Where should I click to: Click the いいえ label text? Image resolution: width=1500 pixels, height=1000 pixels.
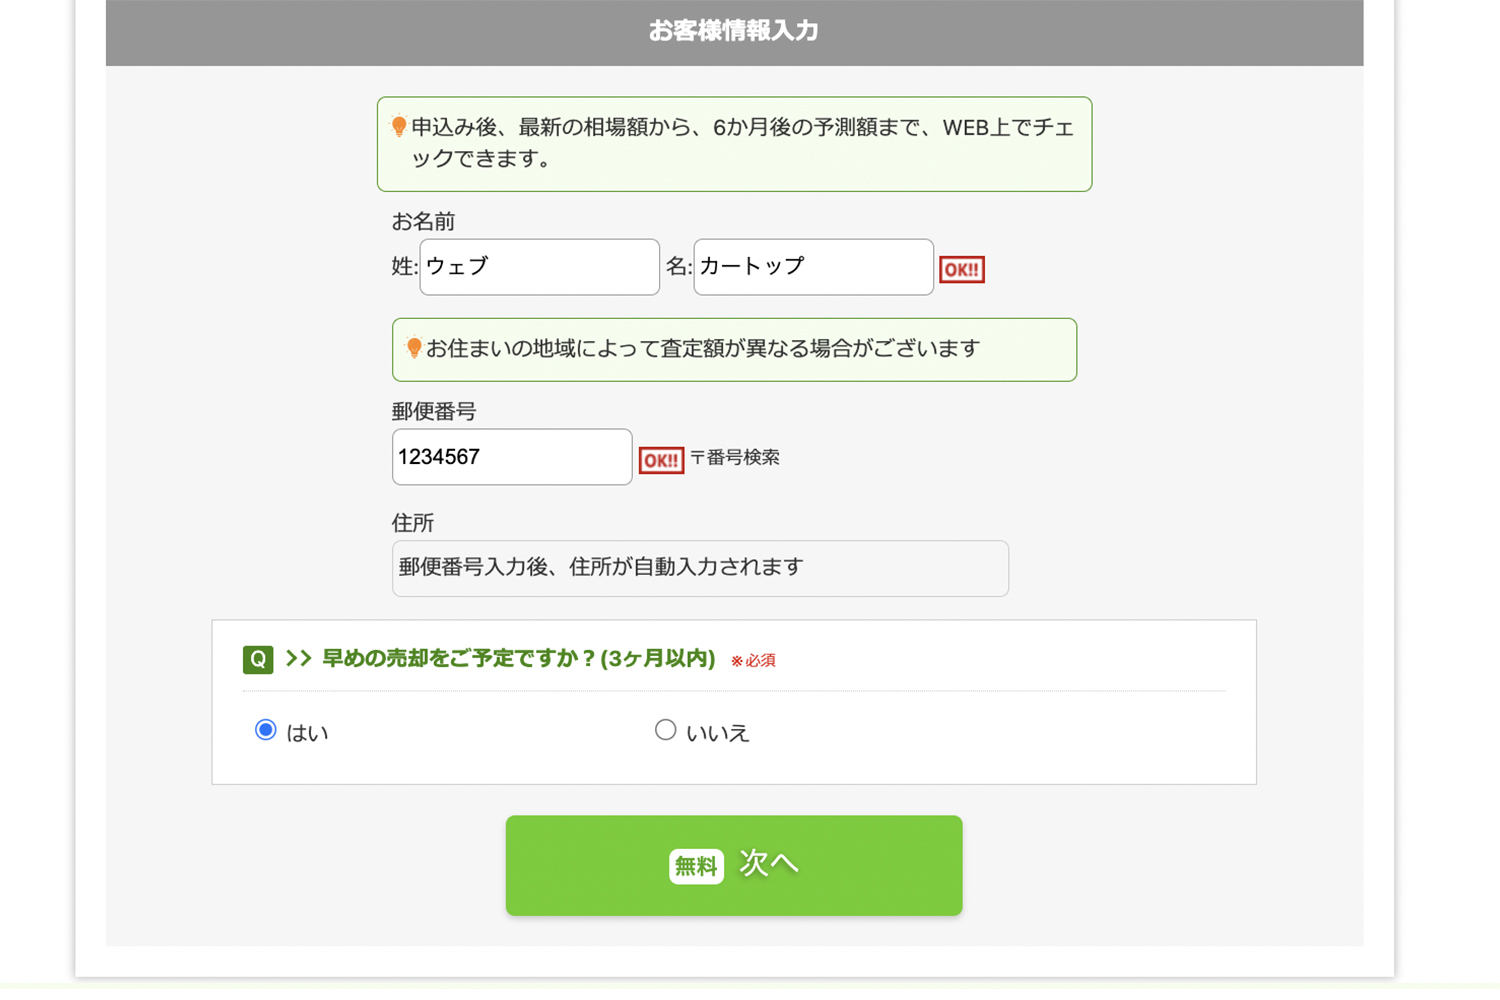coord(718,733)
